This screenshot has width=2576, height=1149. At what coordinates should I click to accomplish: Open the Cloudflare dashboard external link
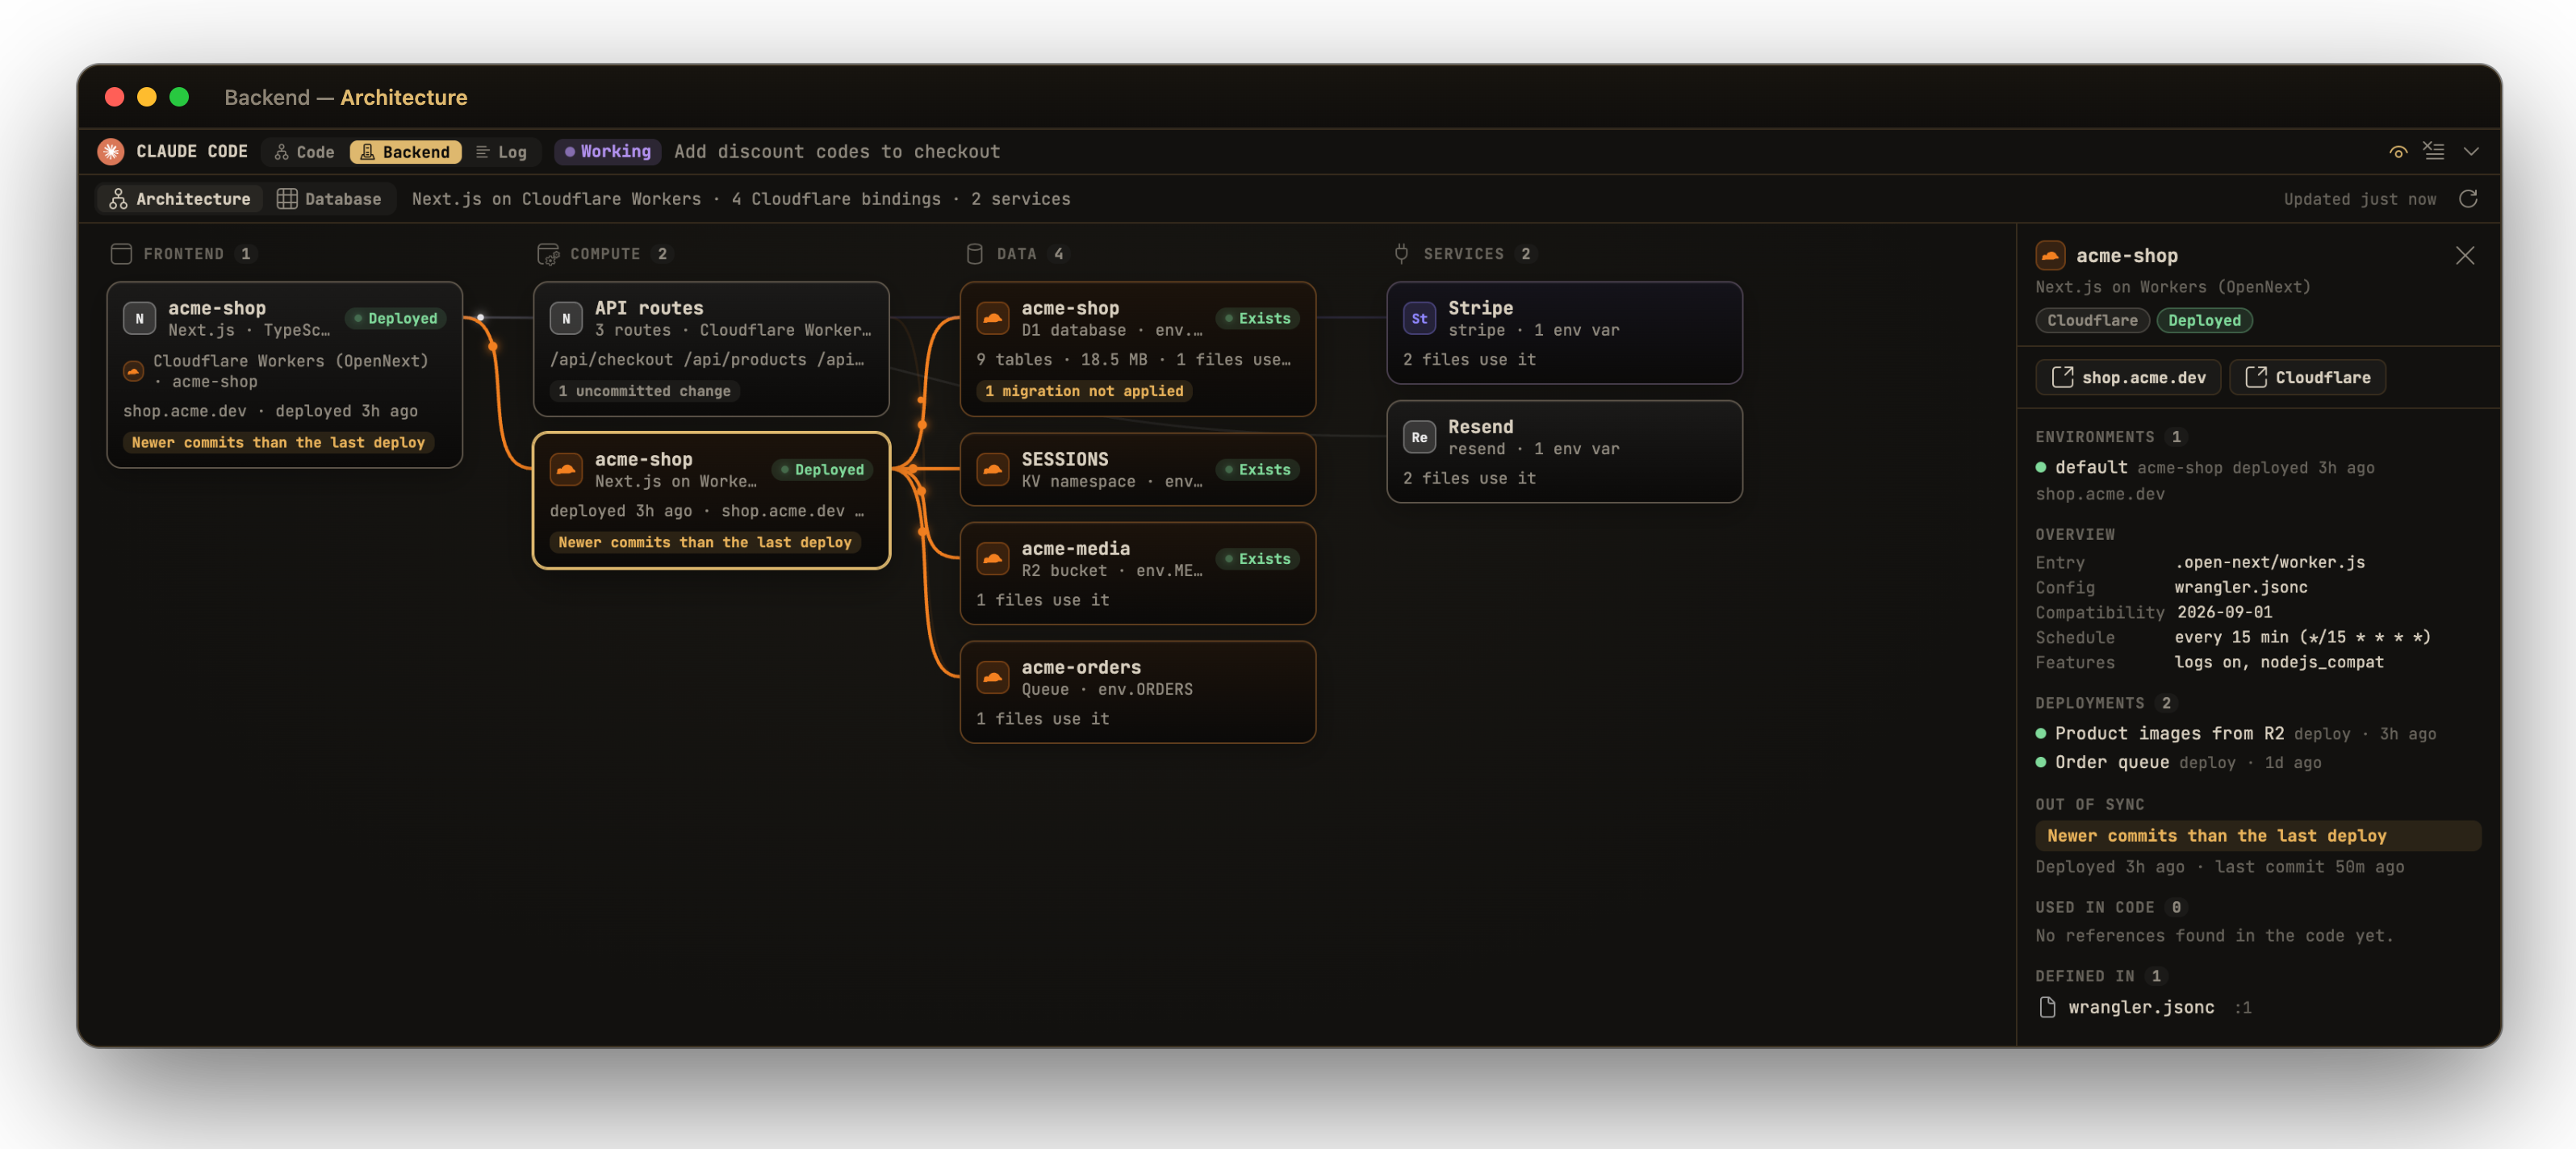click(2307, 377)
